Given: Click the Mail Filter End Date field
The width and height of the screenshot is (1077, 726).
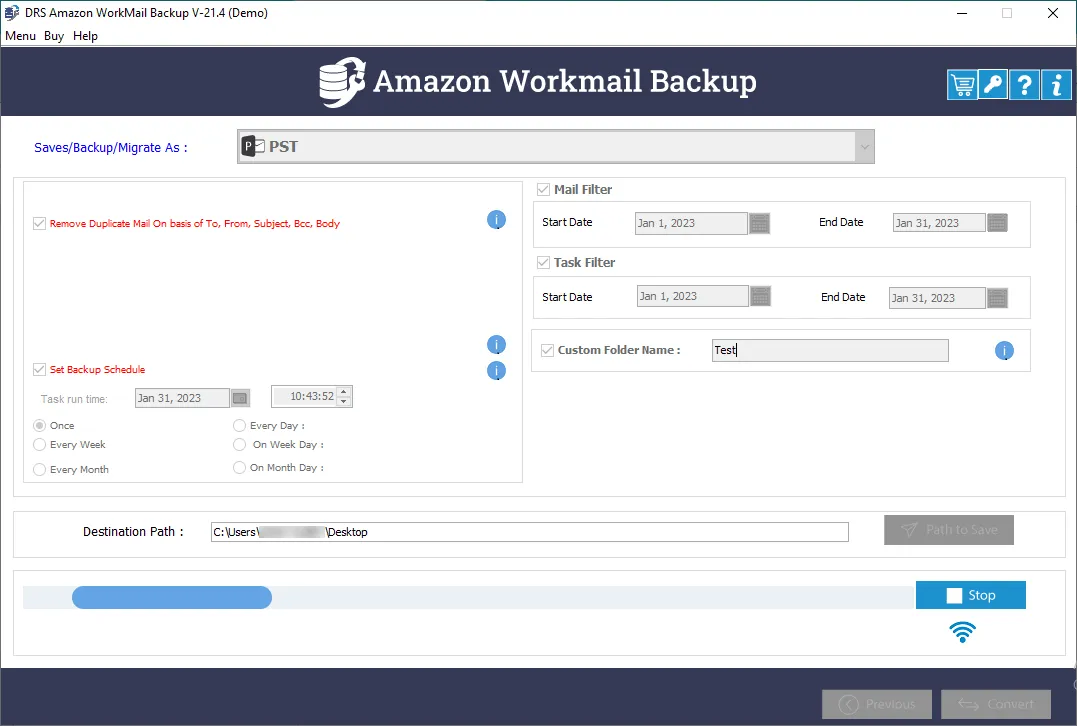Looking at the screenshot, I should tap(938, 223).
